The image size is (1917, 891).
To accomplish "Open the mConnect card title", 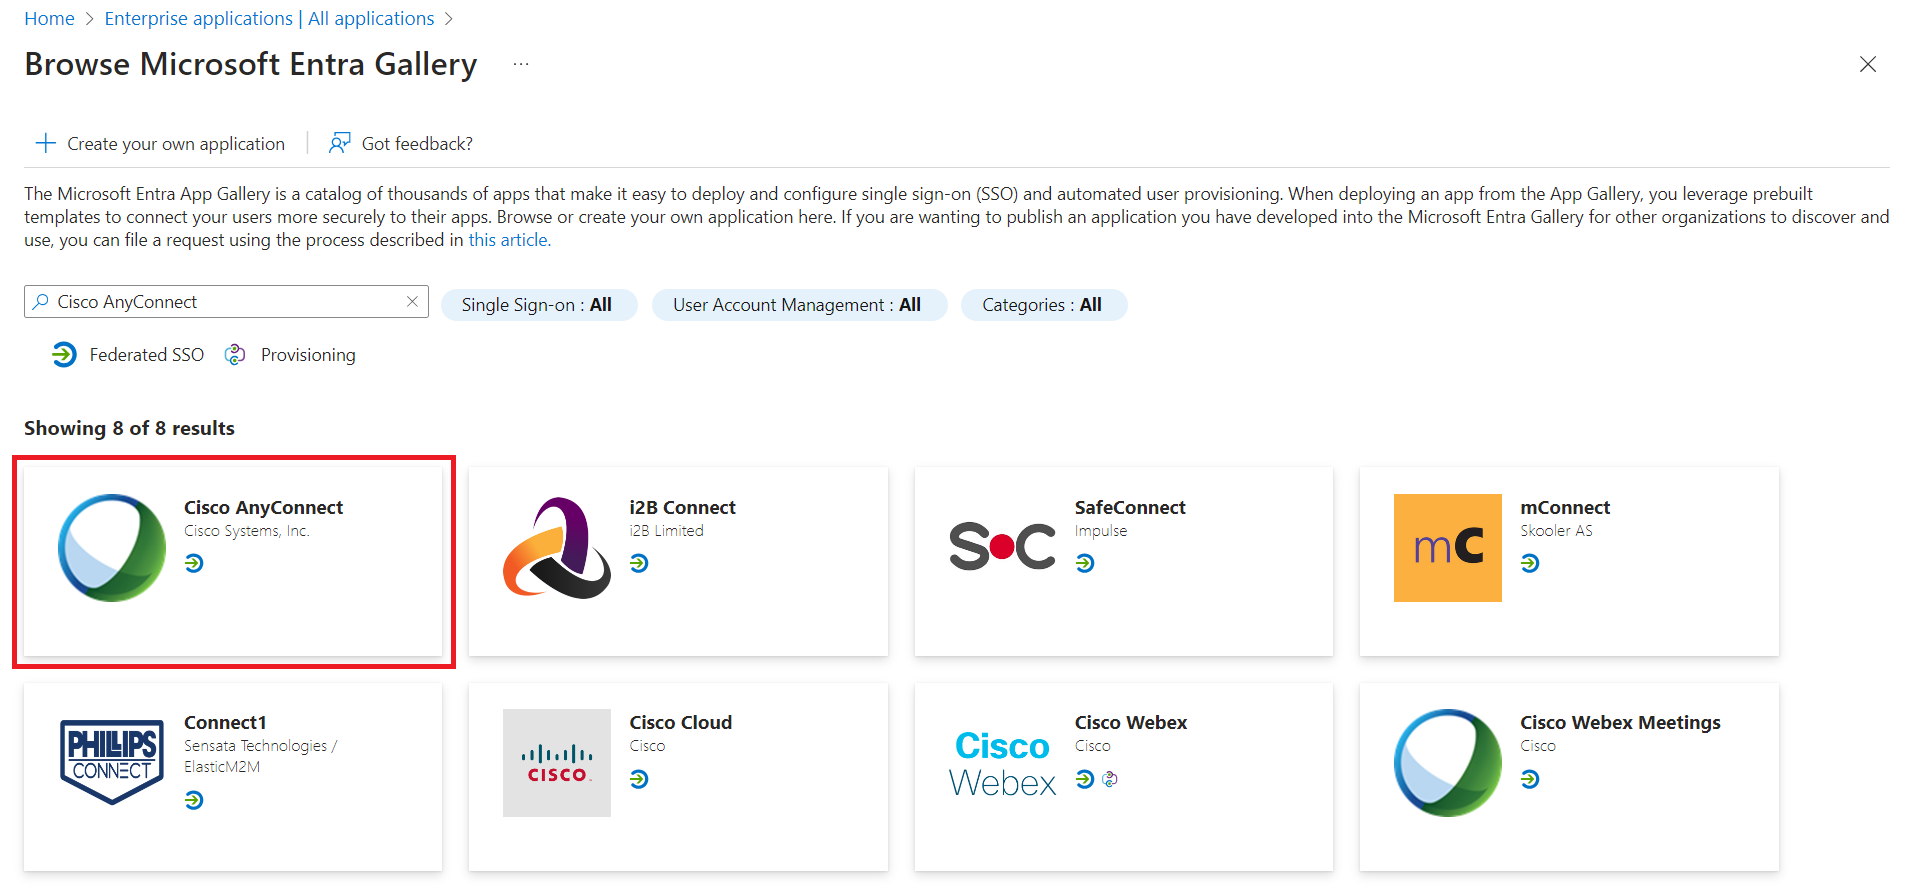I will click(1565, 507).
